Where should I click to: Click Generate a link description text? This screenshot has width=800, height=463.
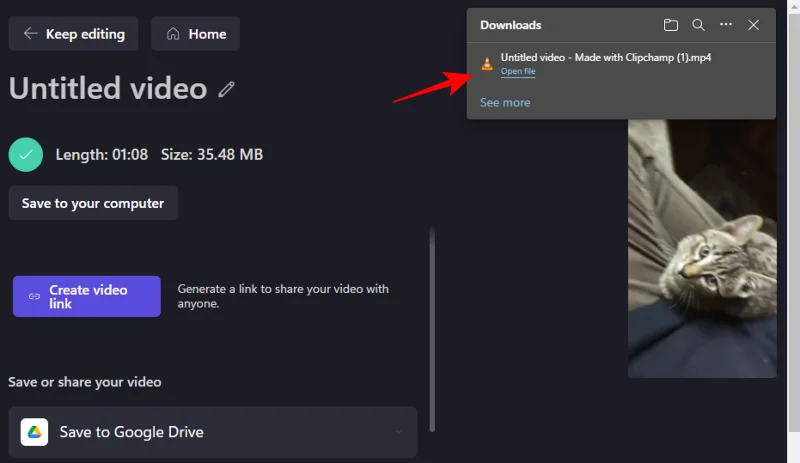click(283, 296)
